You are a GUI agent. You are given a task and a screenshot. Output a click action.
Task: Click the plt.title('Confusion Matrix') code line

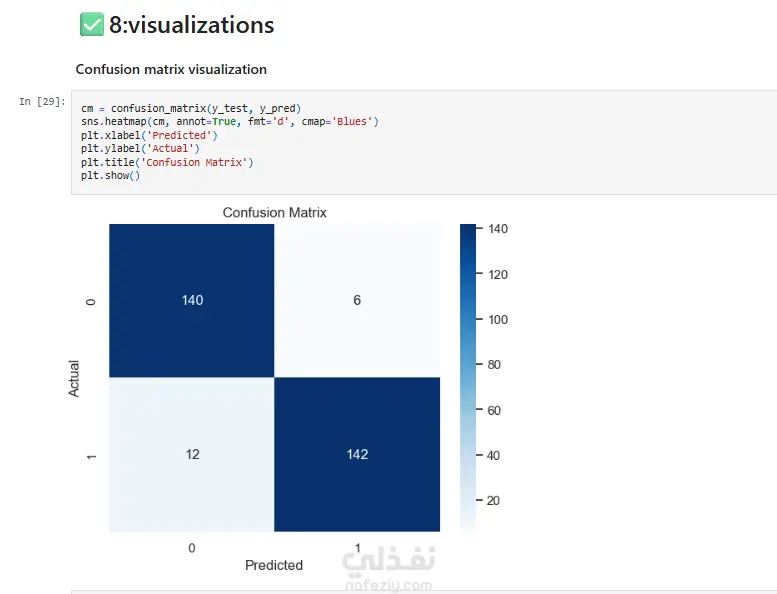(x=168, y=162)
